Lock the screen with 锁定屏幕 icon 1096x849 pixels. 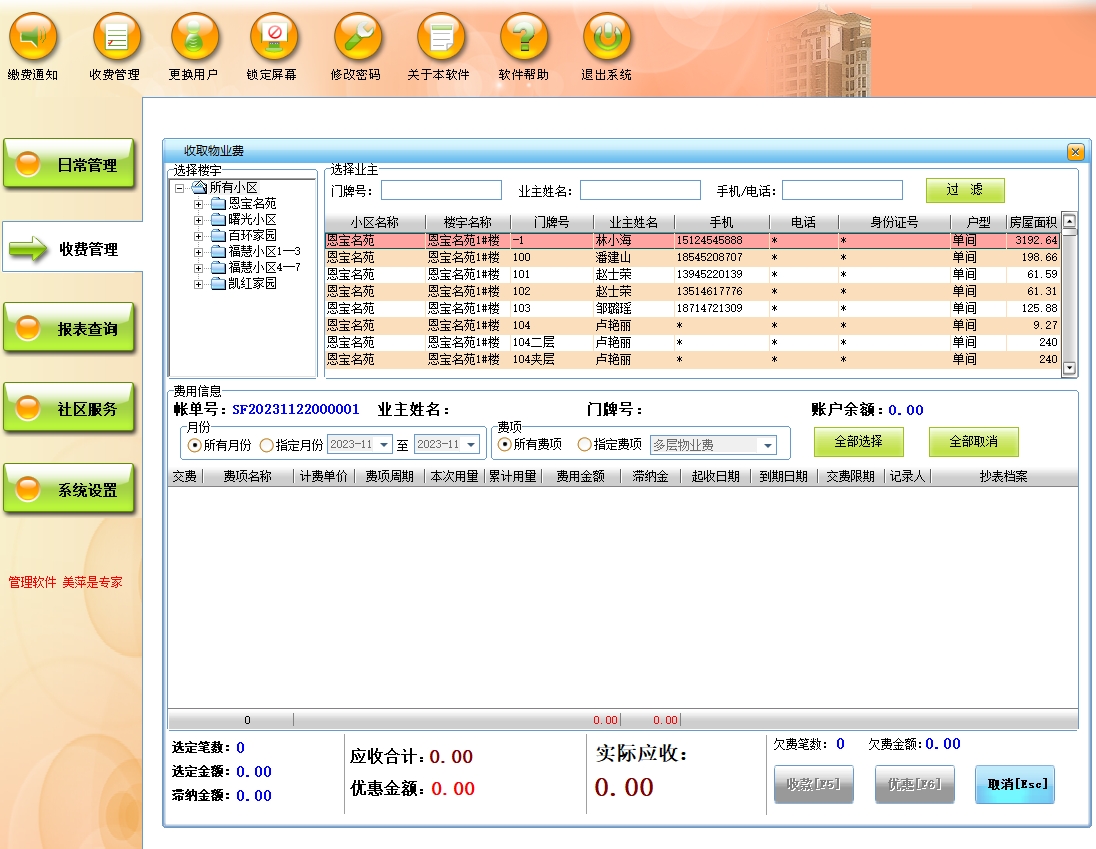pyautogui.click(x=273, y=39)
